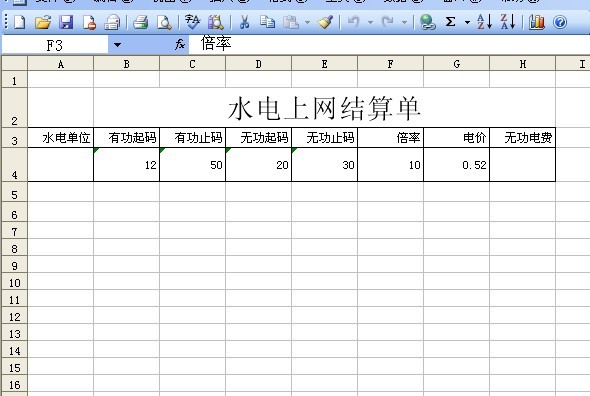
Task: Select the cell with value 20
Action: (x=259, y=165)
